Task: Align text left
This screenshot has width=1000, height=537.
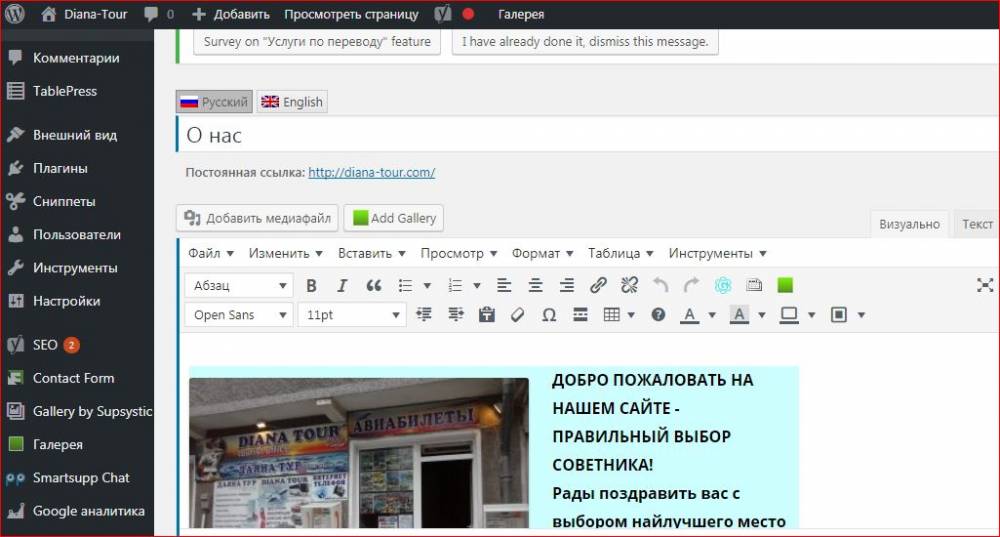Action: (504, 285)
